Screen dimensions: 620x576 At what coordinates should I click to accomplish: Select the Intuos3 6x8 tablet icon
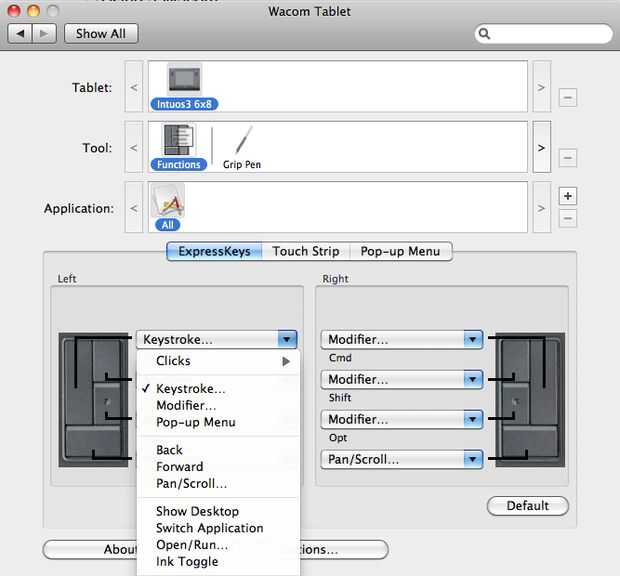pos(184,79)
